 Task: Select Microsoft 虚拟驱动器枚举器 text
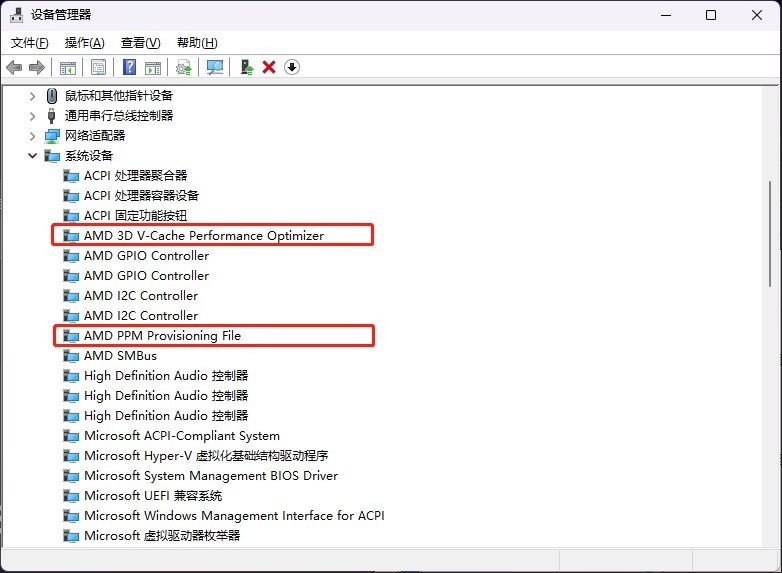(162, 535)
